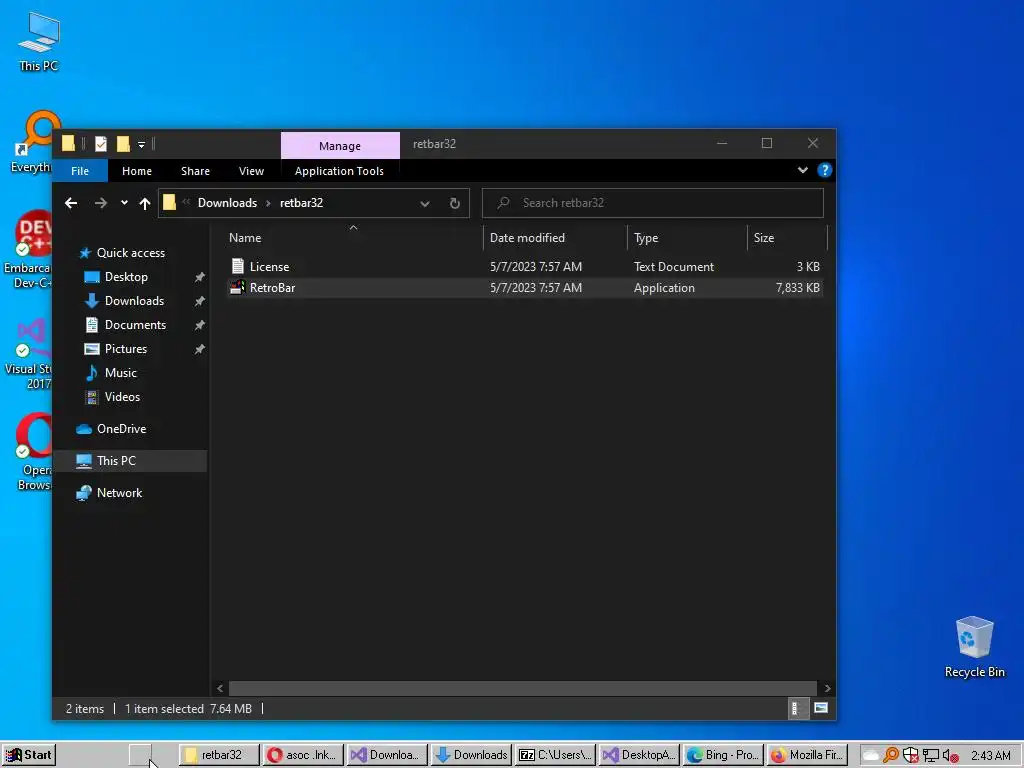Click the volume icon in the system tray
The height and width of the screenshot is (768, 1024).
pos(950,756)
